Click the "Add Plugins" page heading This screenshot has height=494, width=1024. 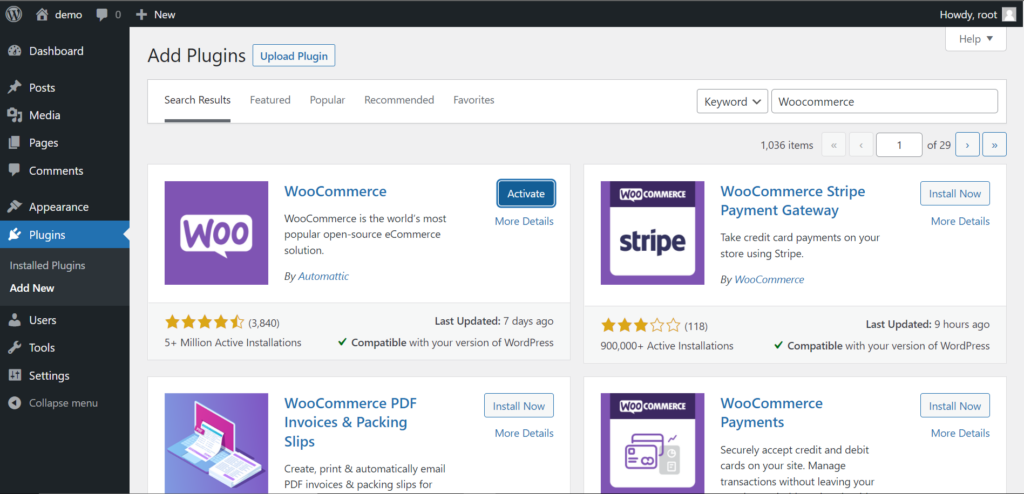(197, 56)
